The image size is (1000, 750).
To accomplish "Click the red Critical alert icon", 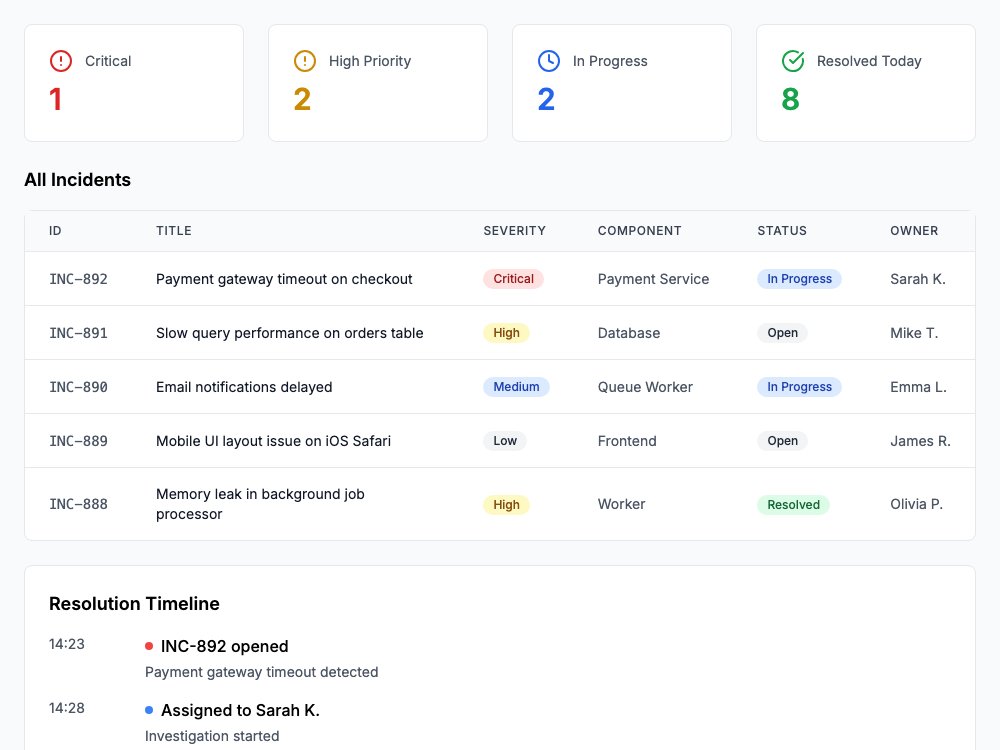I will [61, 61].
